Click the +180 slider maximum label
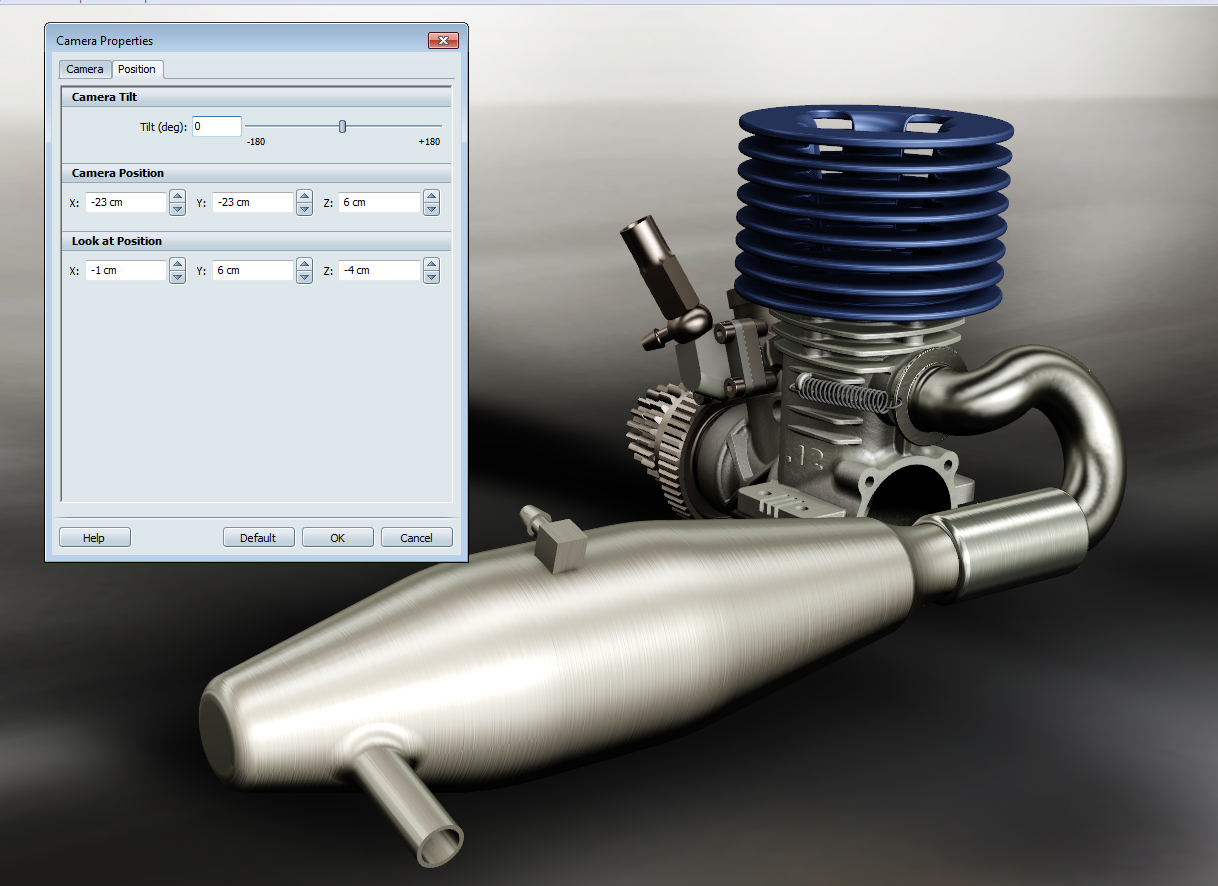1218x886 pixels. 429,142
